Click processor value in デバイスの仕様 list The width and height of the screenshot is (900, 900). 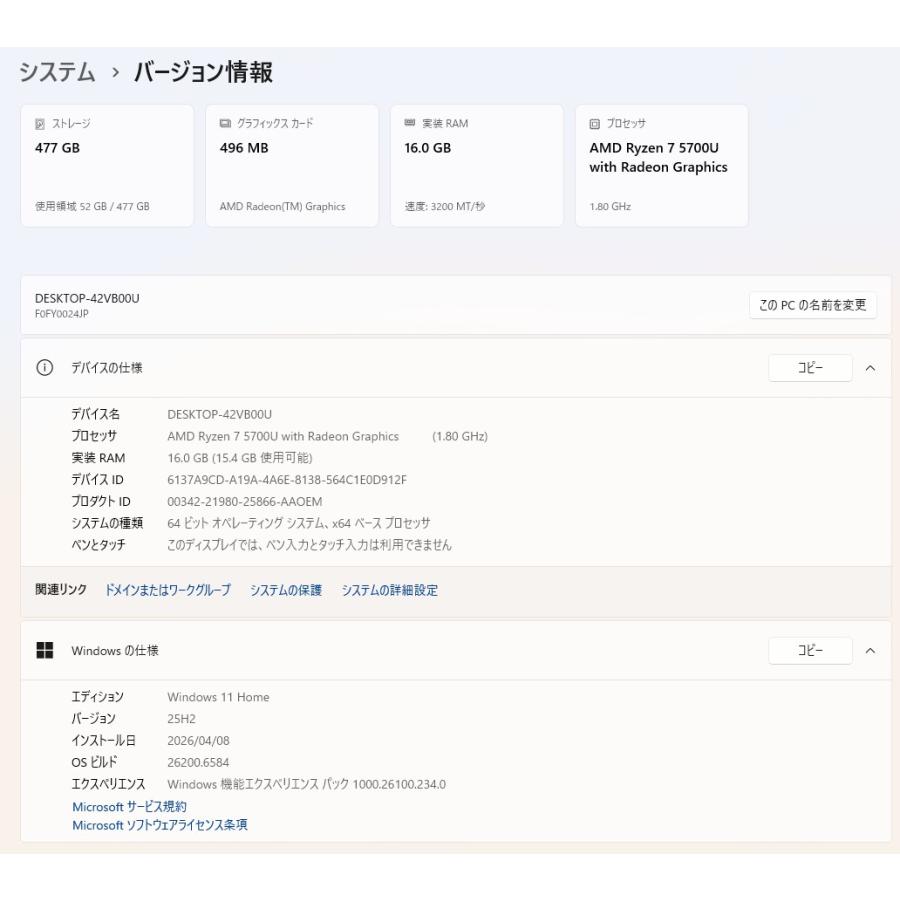pos(327,436)
